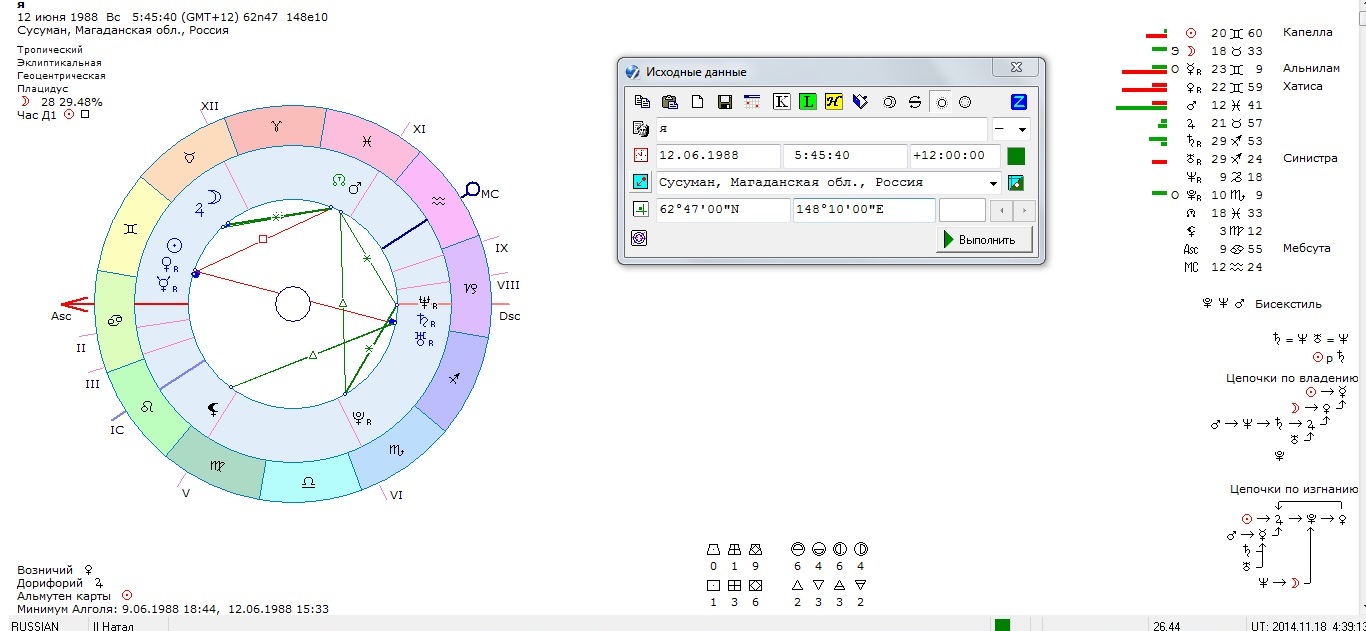Toggle the swap-charts arrows button

913,102
